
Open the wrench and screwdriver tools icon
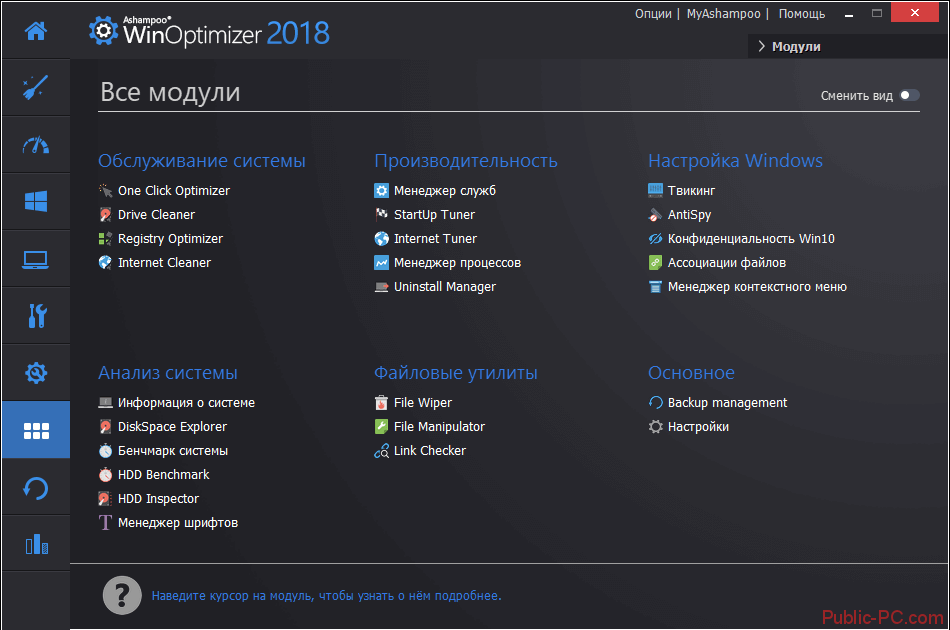pyautogui.click(x=36, y=316)
